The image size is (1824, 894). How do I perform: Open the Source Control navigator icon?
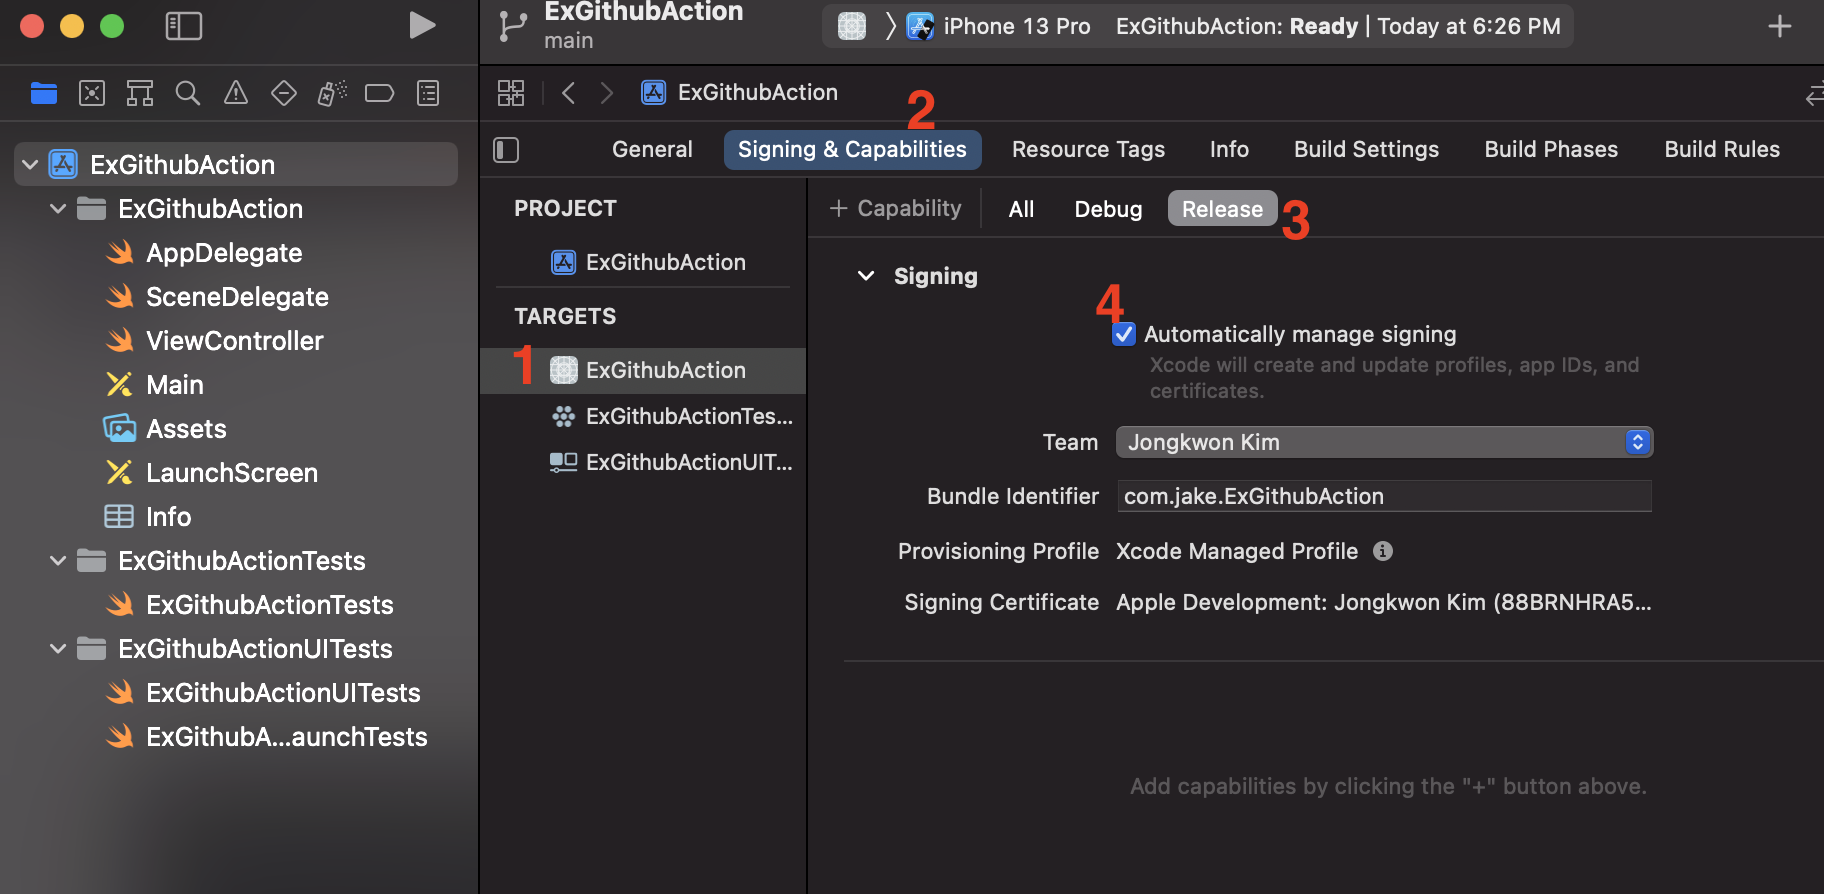[x=92, y=94]
